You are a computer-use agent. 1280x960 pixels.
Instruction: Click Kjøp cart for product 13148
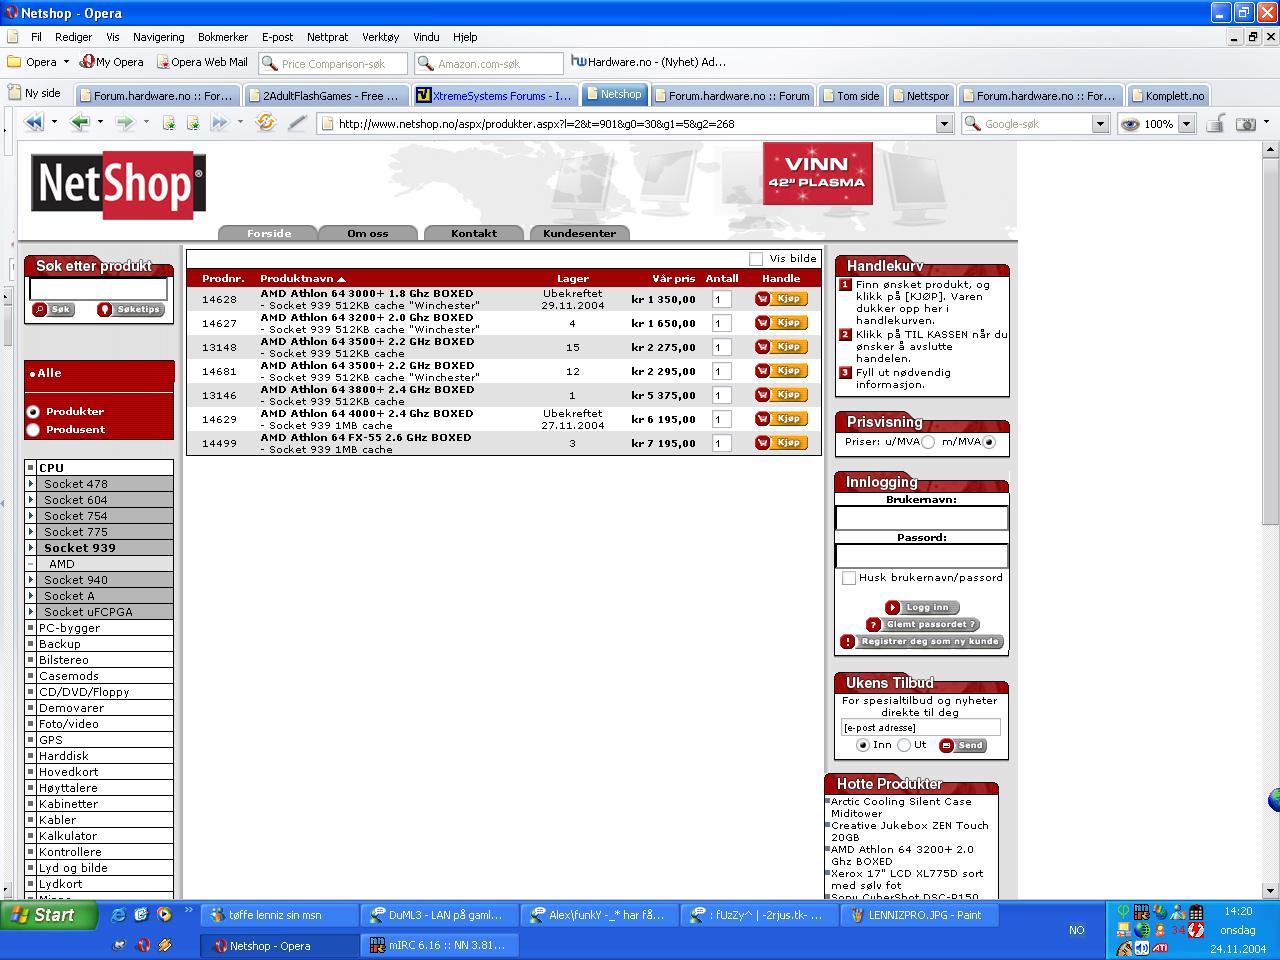point(781,347)
